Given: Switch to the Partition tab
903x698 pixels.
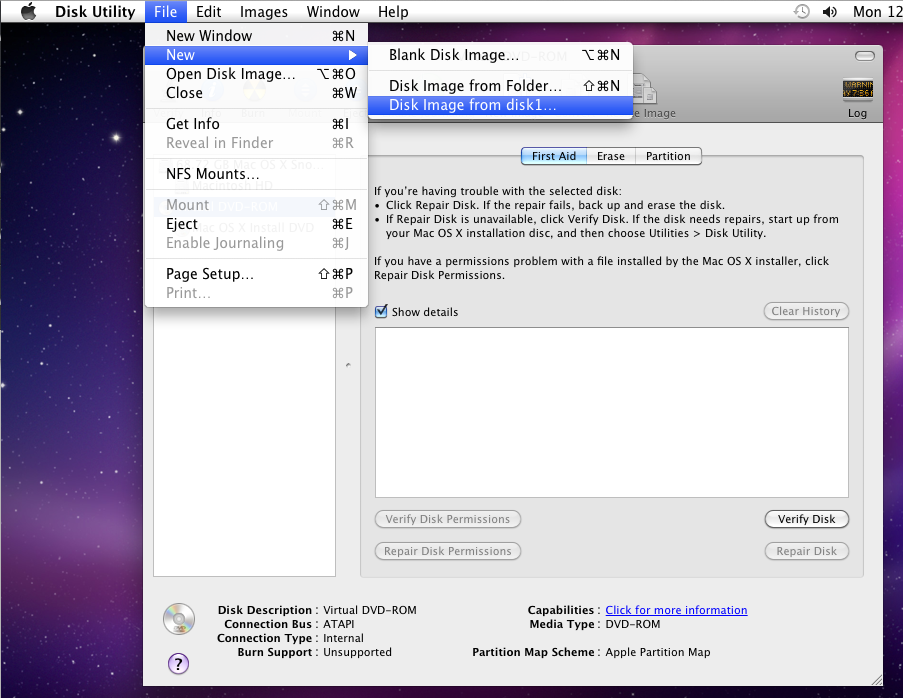Looking at the screenshot, I should 668,156.
